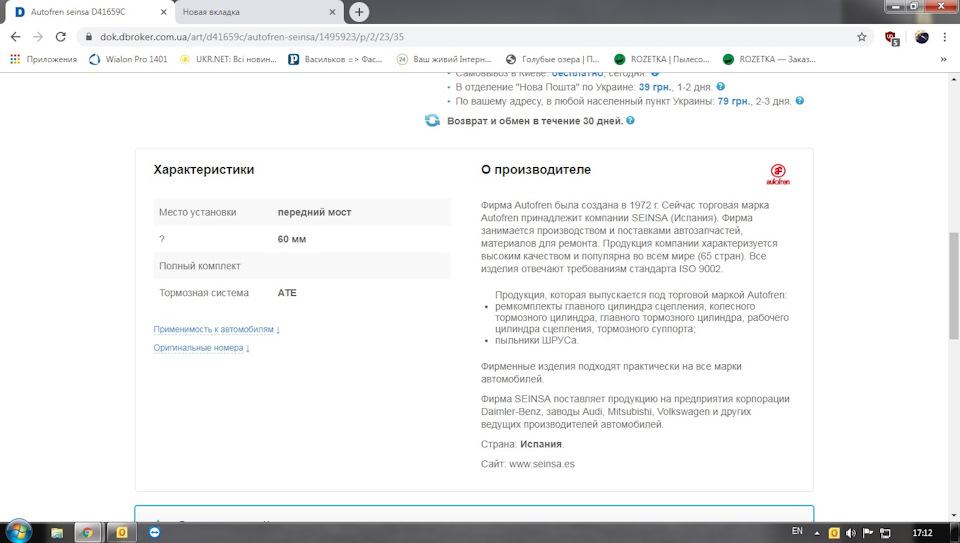The height and width of the screenshot is (543, 960).
Task: Open the network tray icon
Action: [x=885, y=533]
